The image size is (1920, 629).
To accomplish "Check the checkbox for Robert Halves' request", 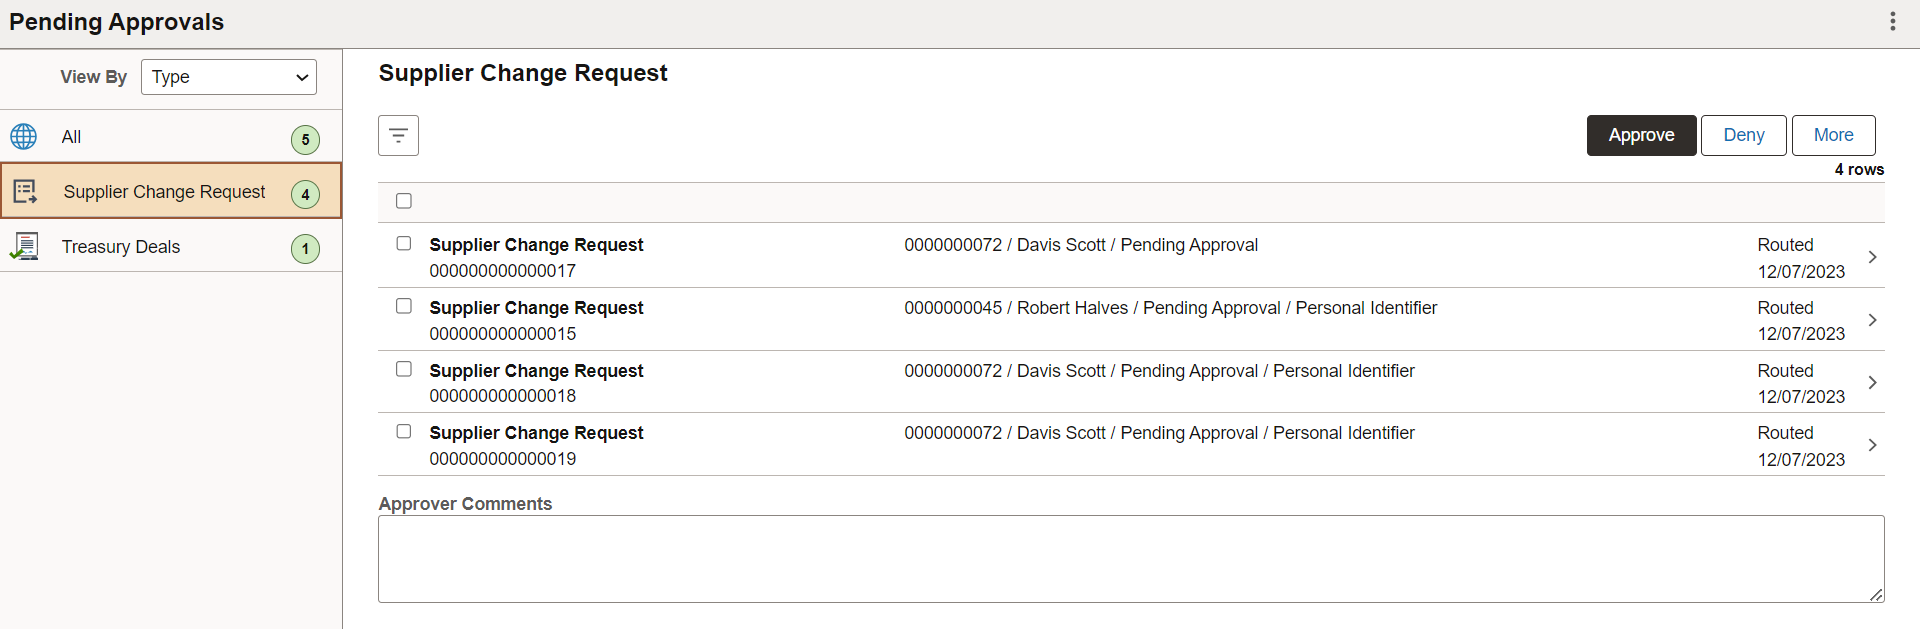I will tap(404, 305).
